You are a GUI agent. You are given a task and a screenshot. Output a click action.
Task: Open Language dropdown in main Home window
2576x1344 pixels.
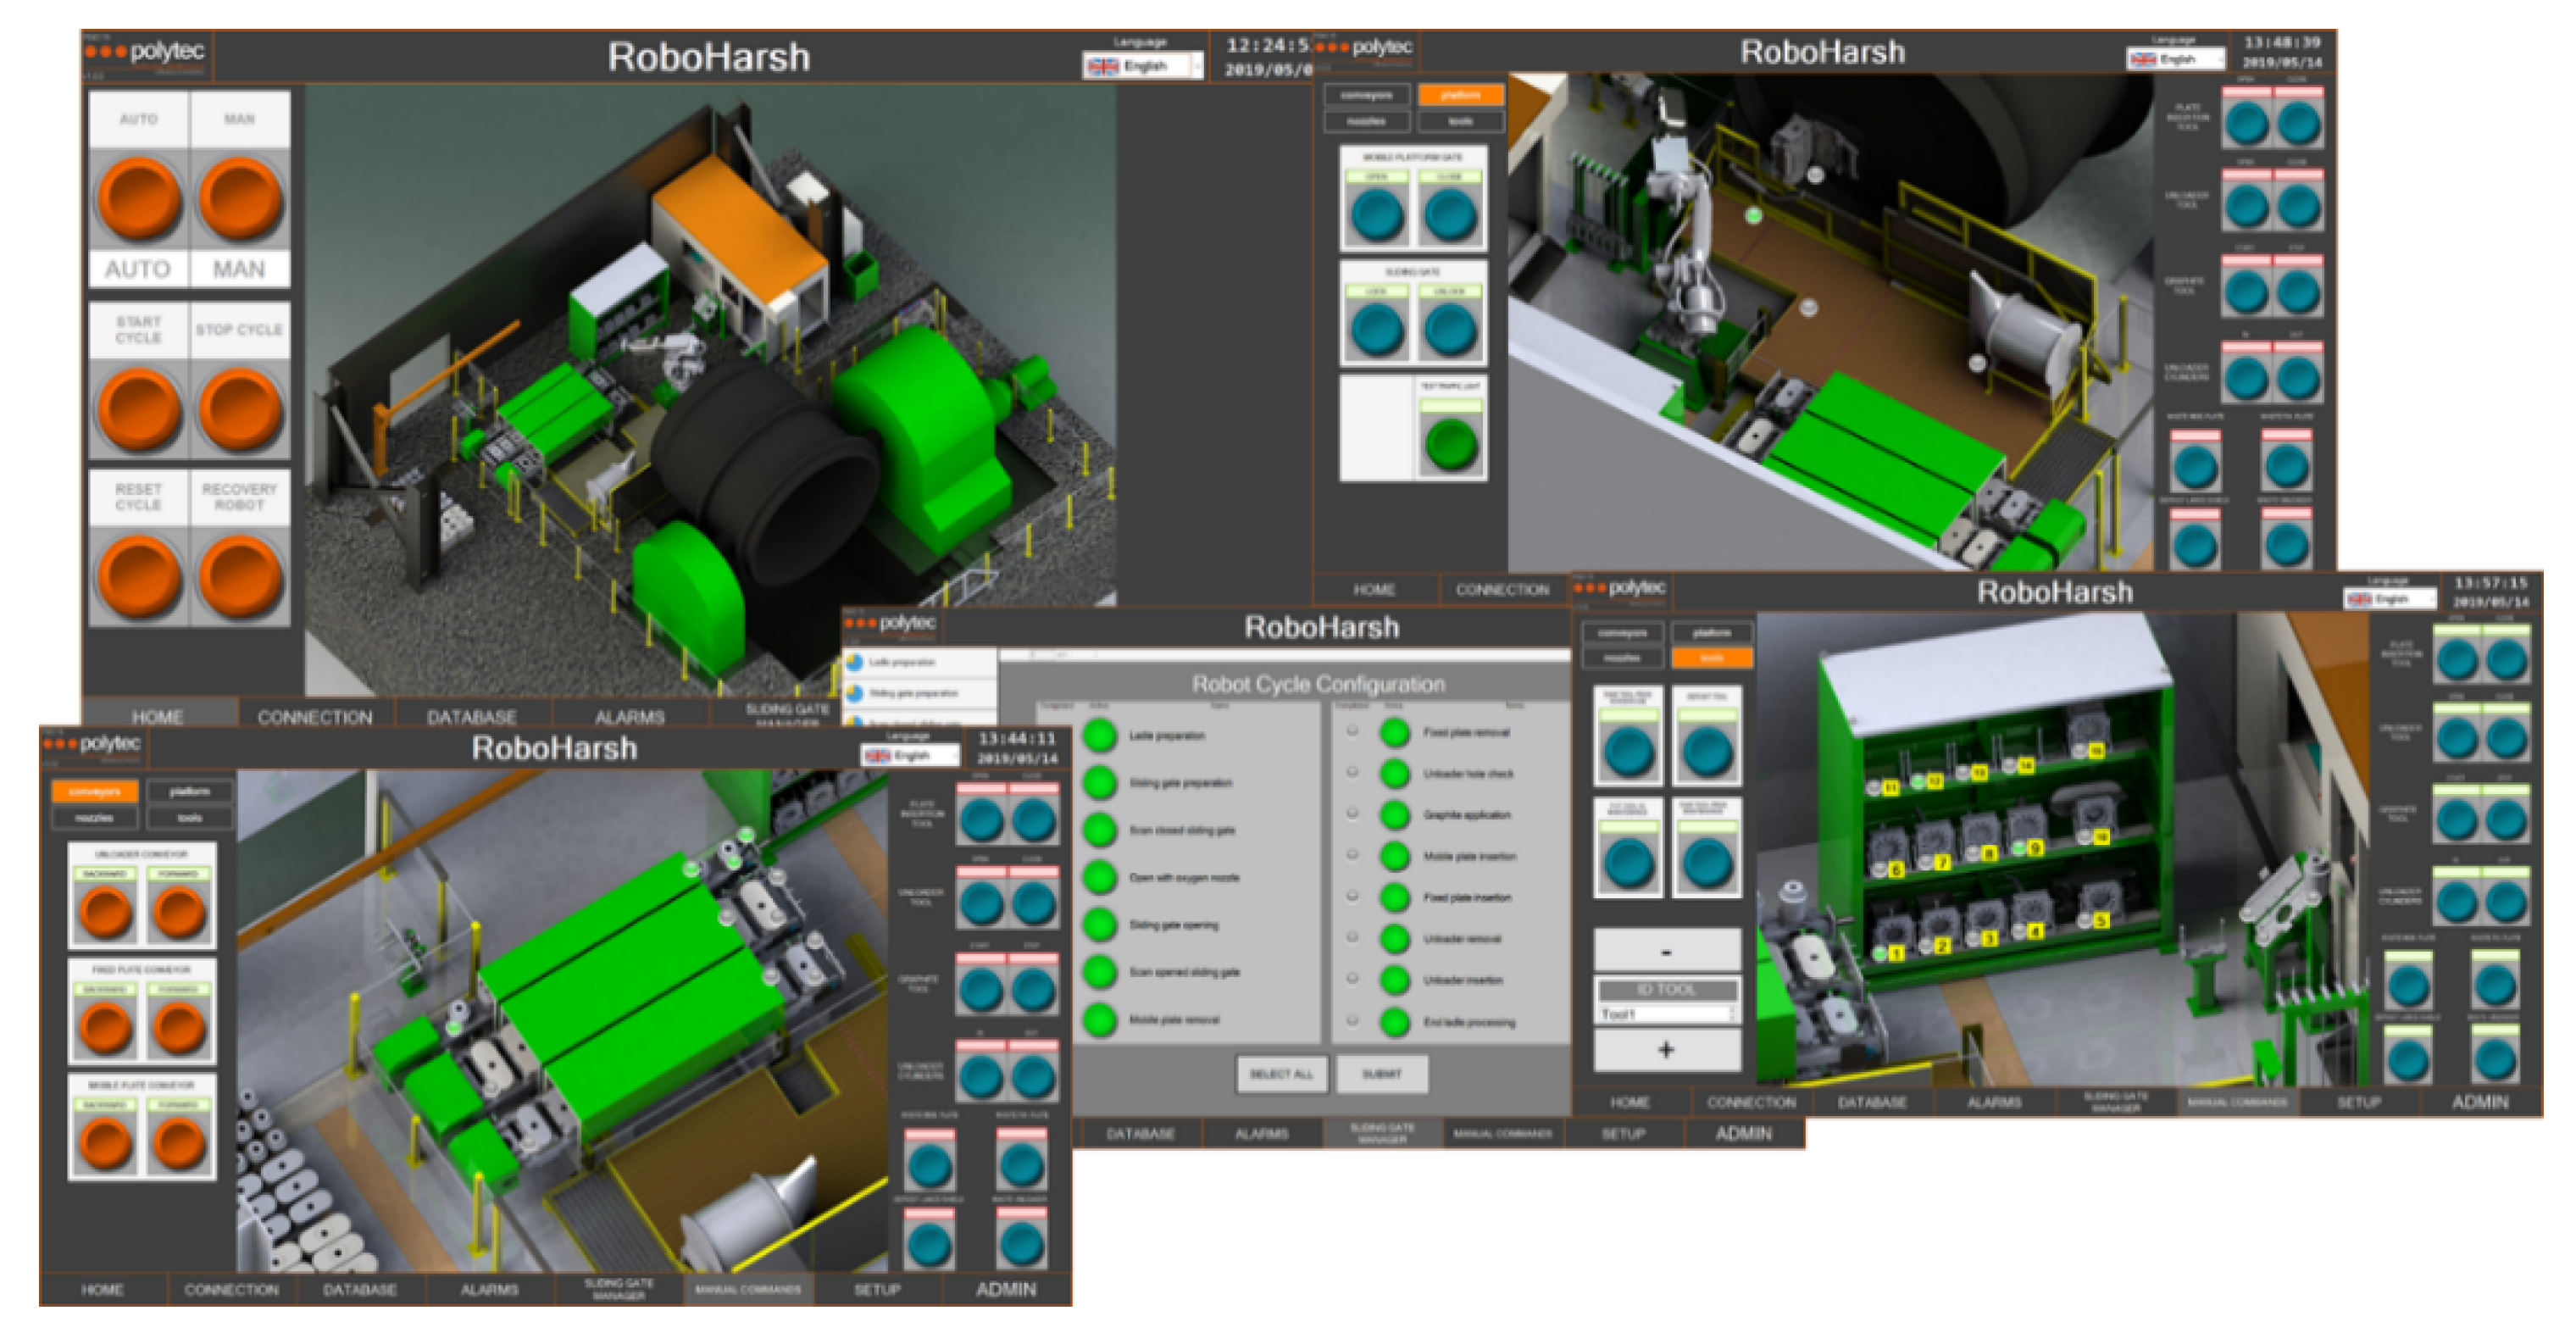click(x=1143, y=66)
